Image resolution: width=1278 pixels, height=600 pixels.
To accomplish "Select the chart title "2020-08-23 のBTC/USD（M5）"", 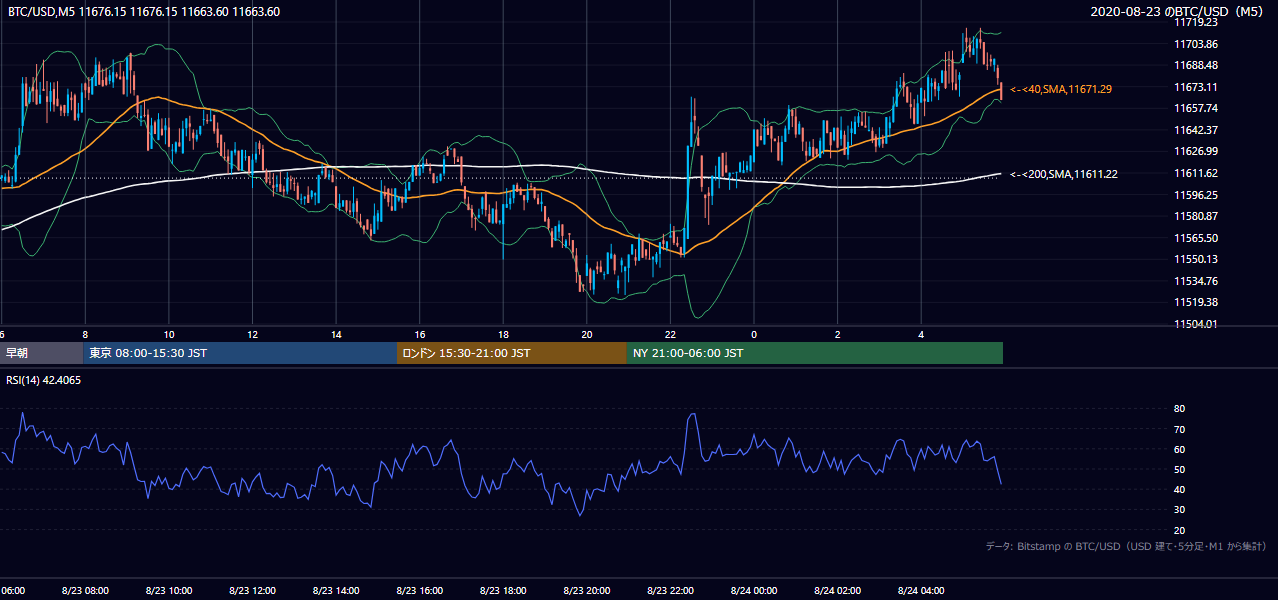I will [1179, 12].
